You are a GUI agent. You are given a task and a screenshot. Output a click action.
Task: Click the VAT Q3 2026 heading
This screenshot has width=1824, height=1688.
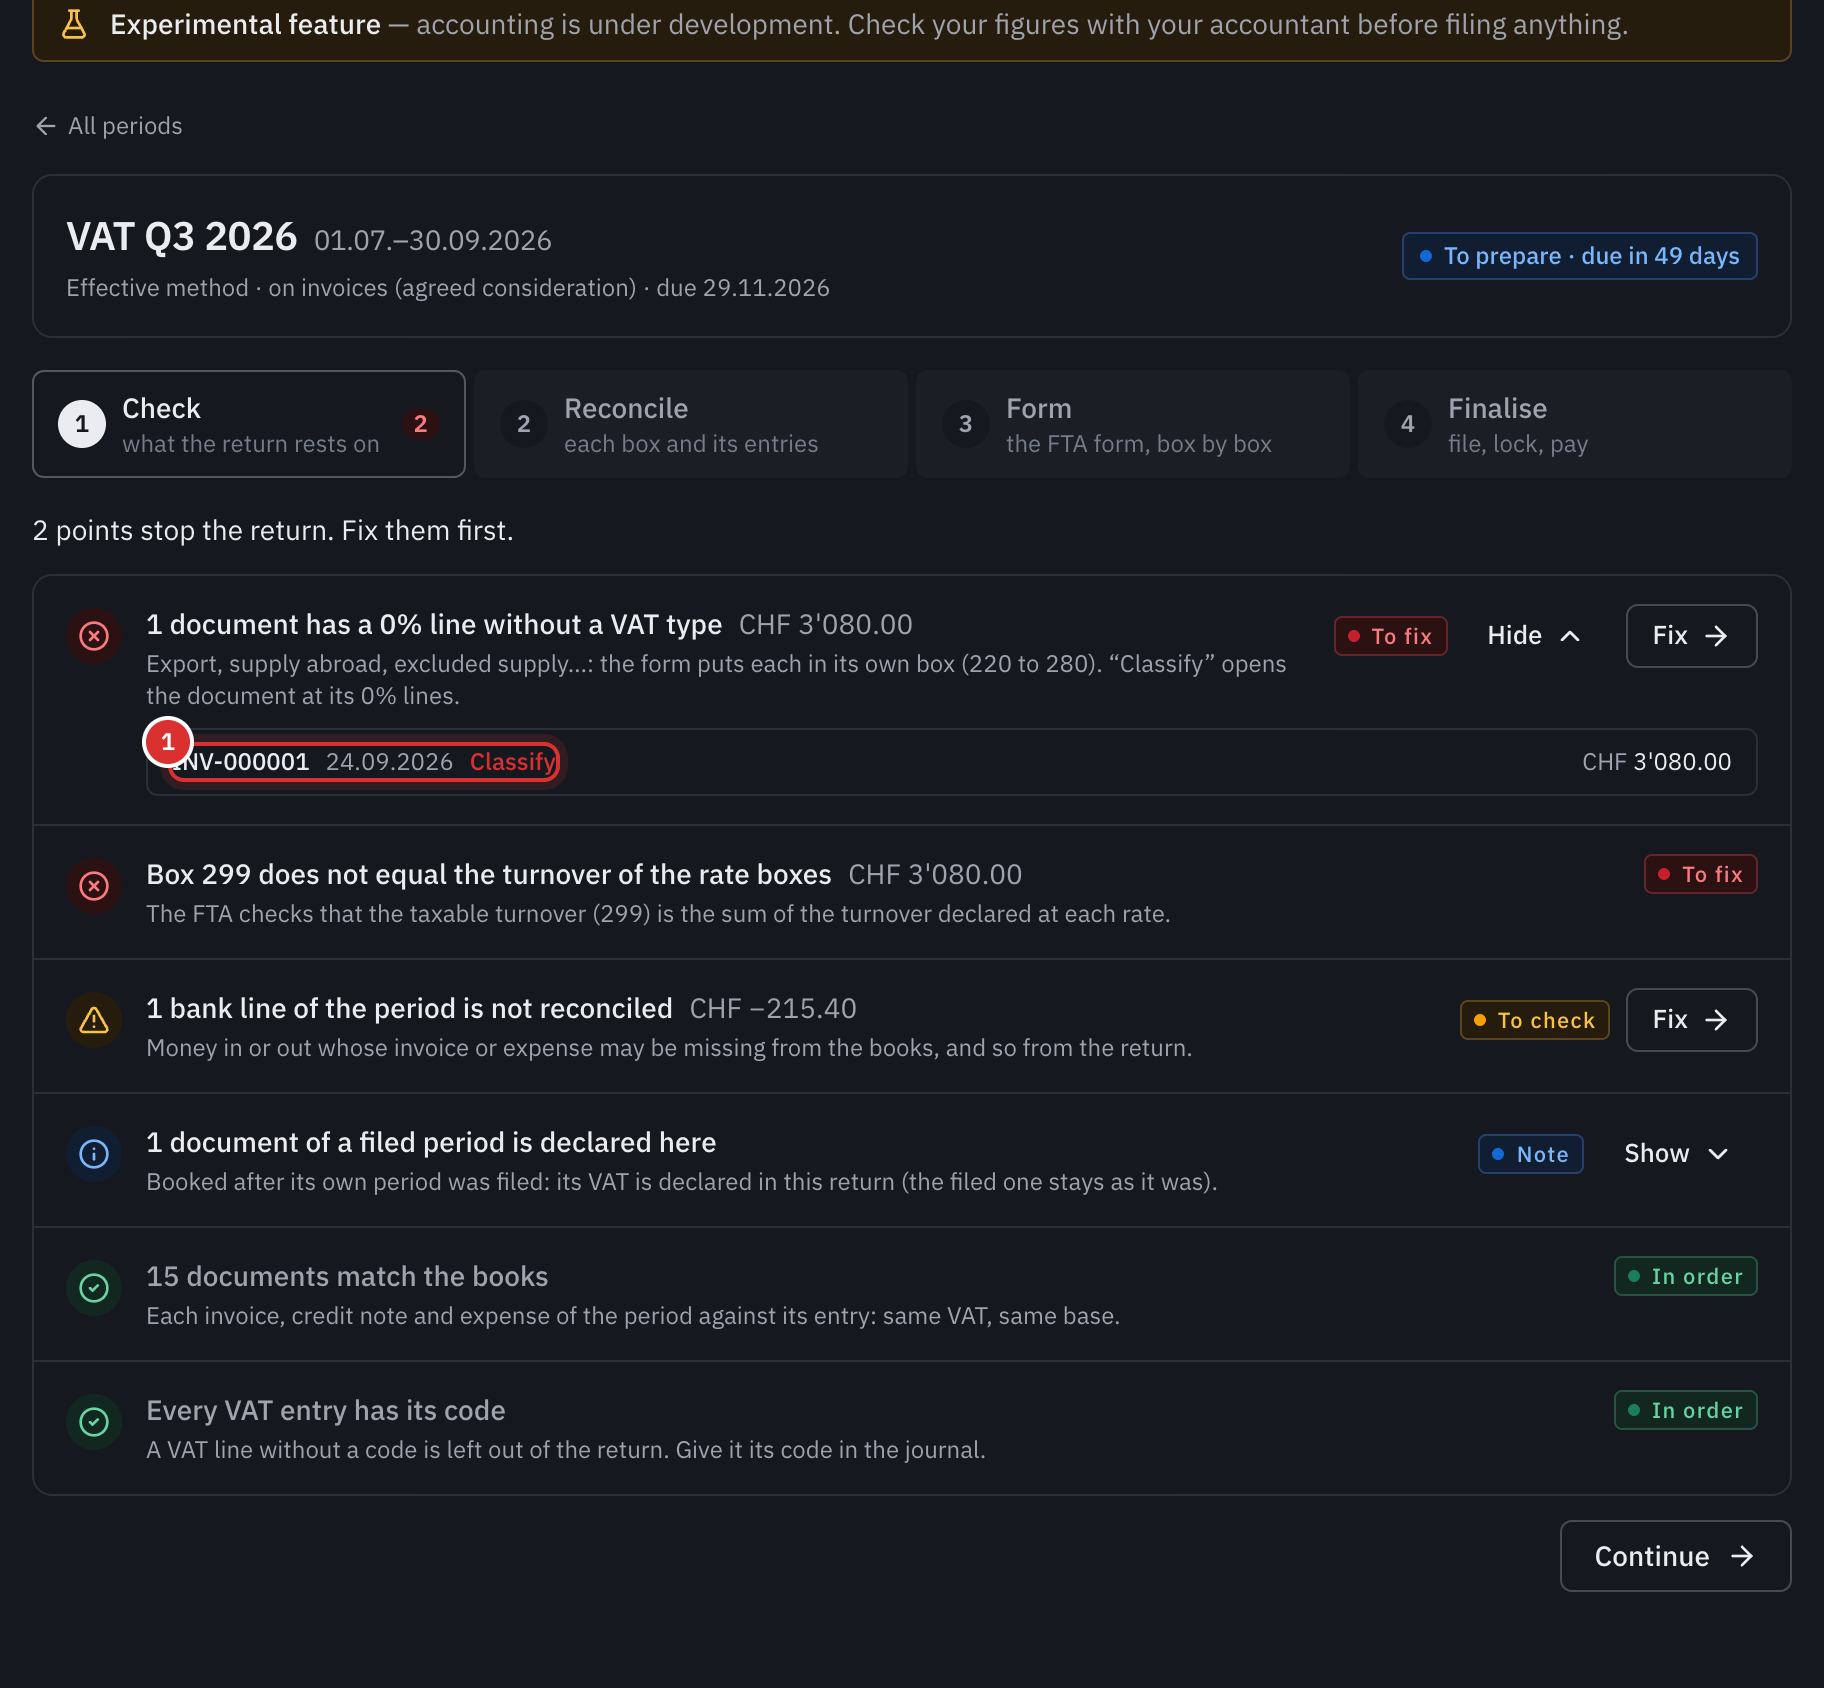pyautogui.click(x=182, y=237)
